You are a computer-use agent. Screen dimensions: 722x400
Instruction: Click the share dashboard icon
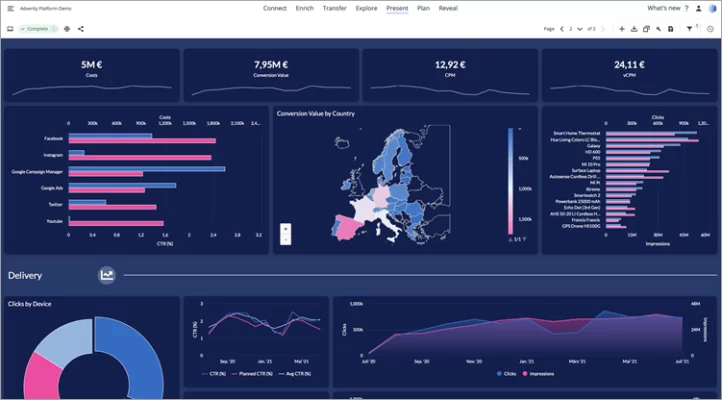[x=81, y=29]
